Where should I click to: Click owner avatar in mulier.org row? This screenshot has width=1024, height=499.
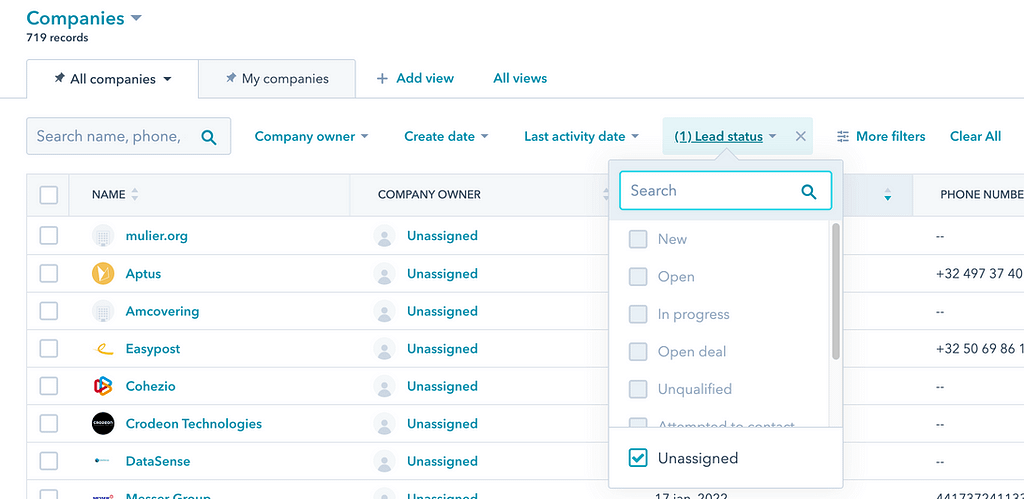(385, 236)
